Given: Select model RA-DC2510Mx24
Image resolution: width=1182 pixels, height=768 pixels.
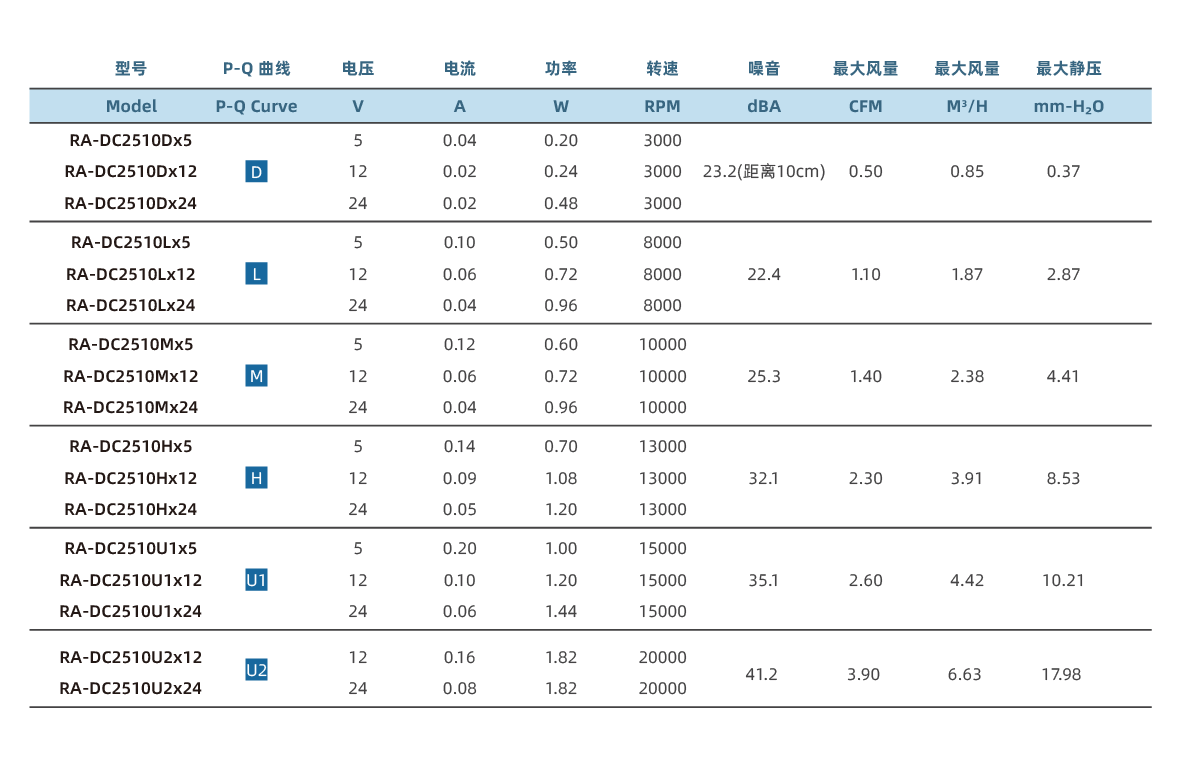Looking at the screenshot, I should pos(131,407).
